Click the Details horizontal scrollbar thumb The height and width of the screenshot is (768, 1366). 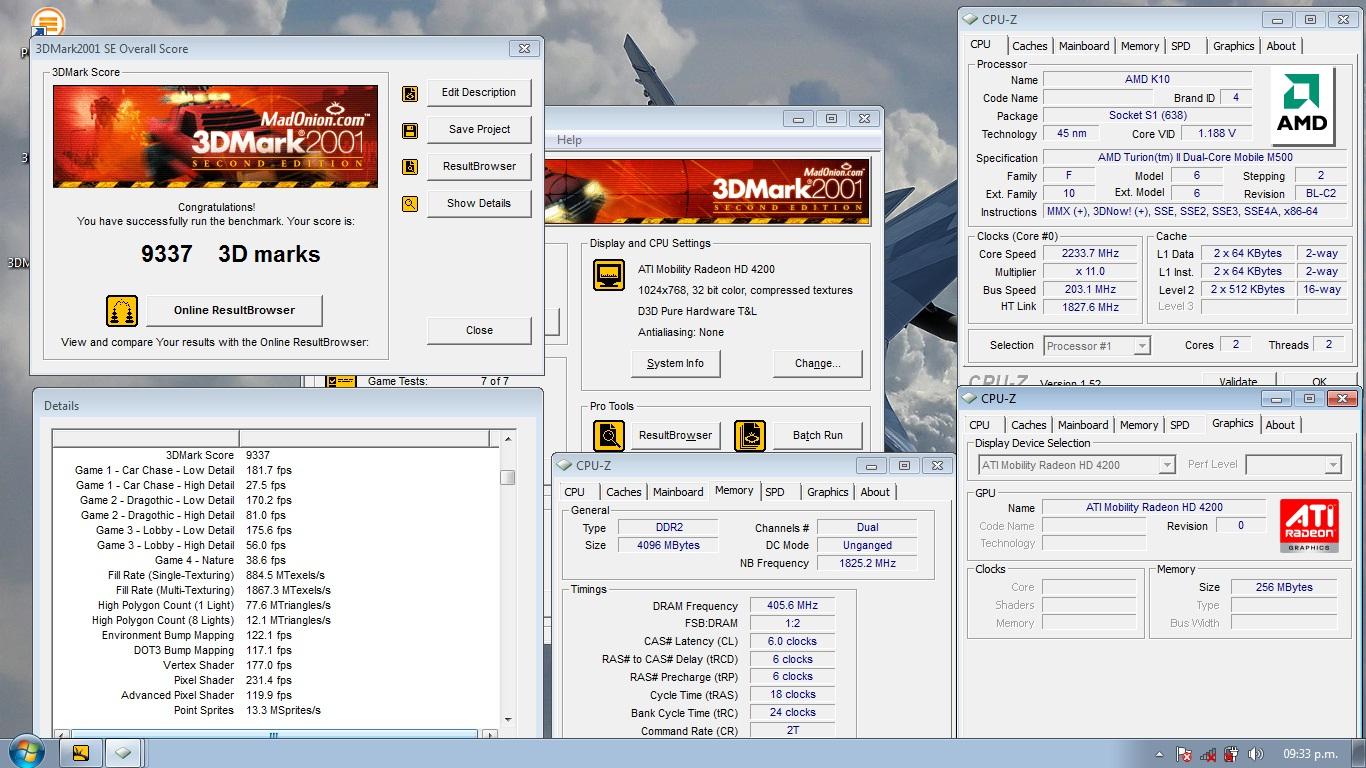[x=273, y=735]
